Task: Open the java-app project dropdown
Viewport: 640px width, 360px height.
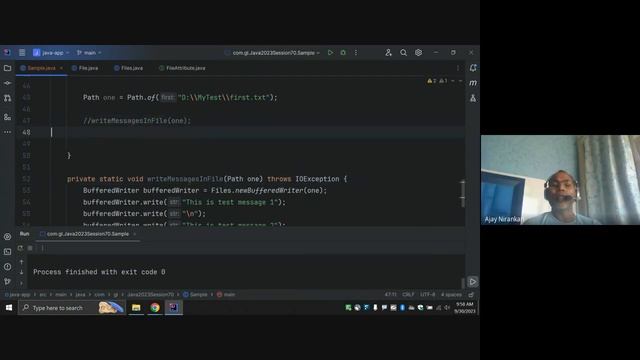Action: point(51,53)
